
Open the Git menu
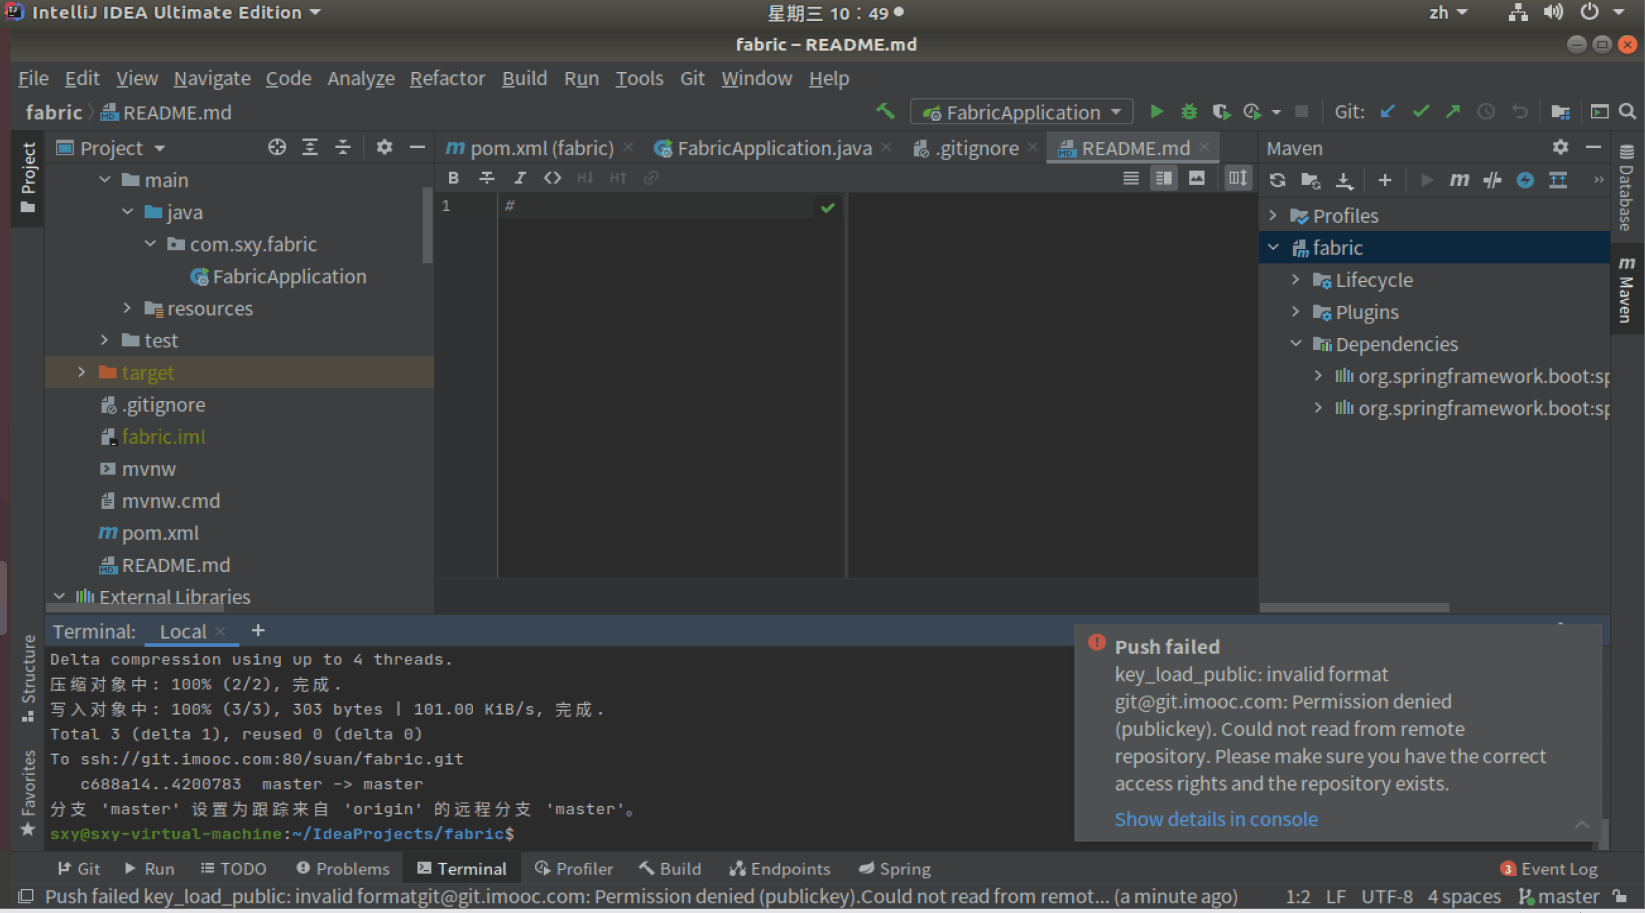click(692, 78)
